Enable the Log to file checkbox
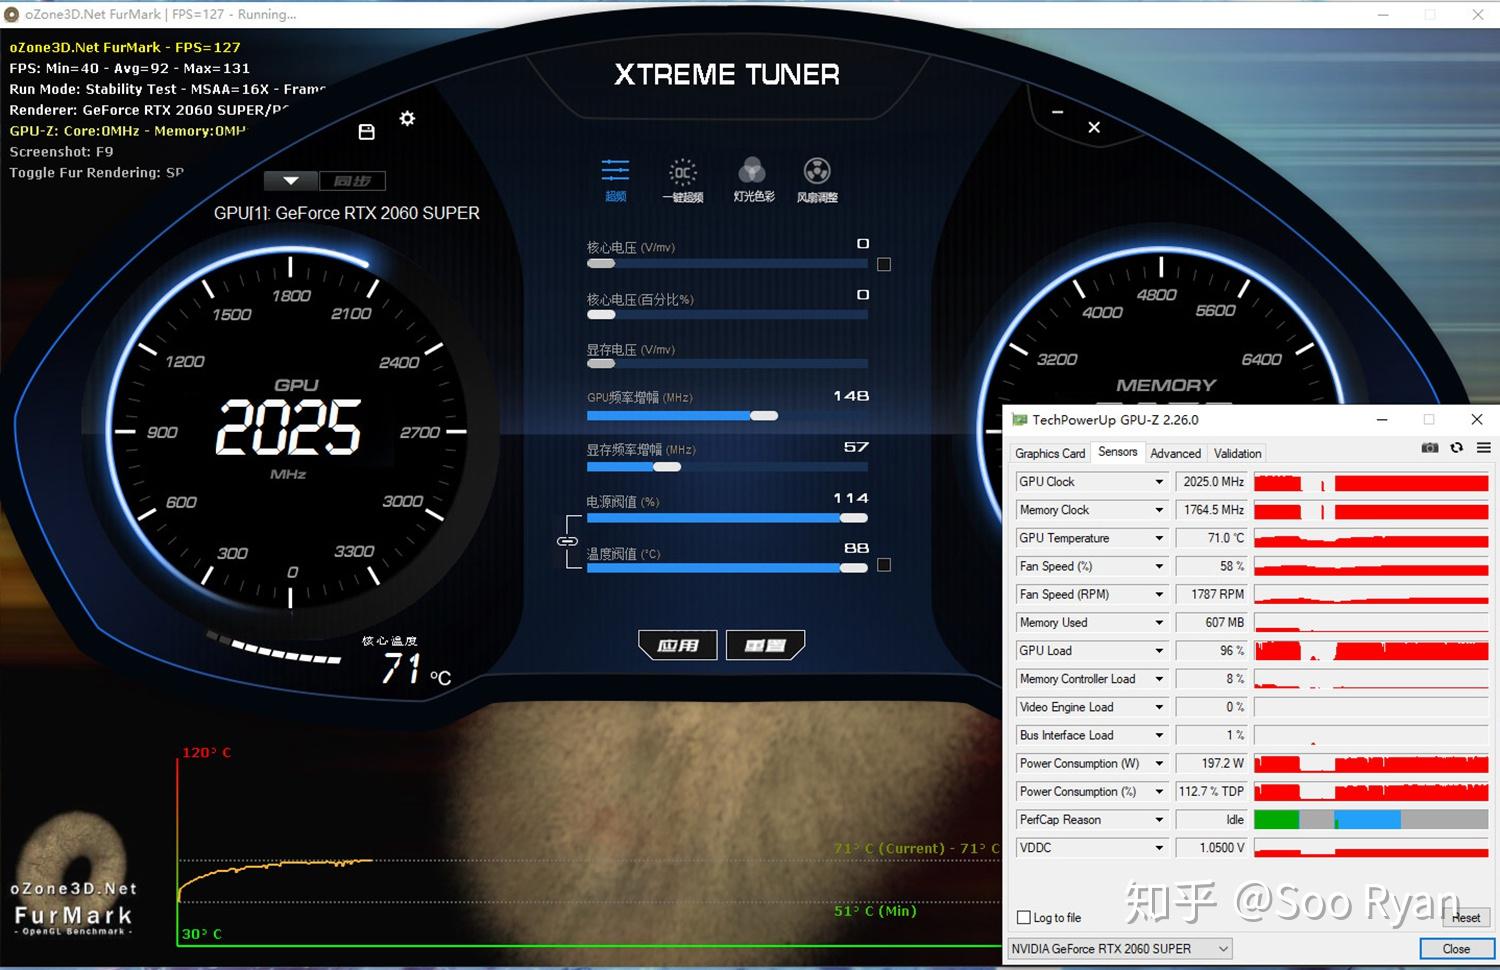 pos(1023,917)
